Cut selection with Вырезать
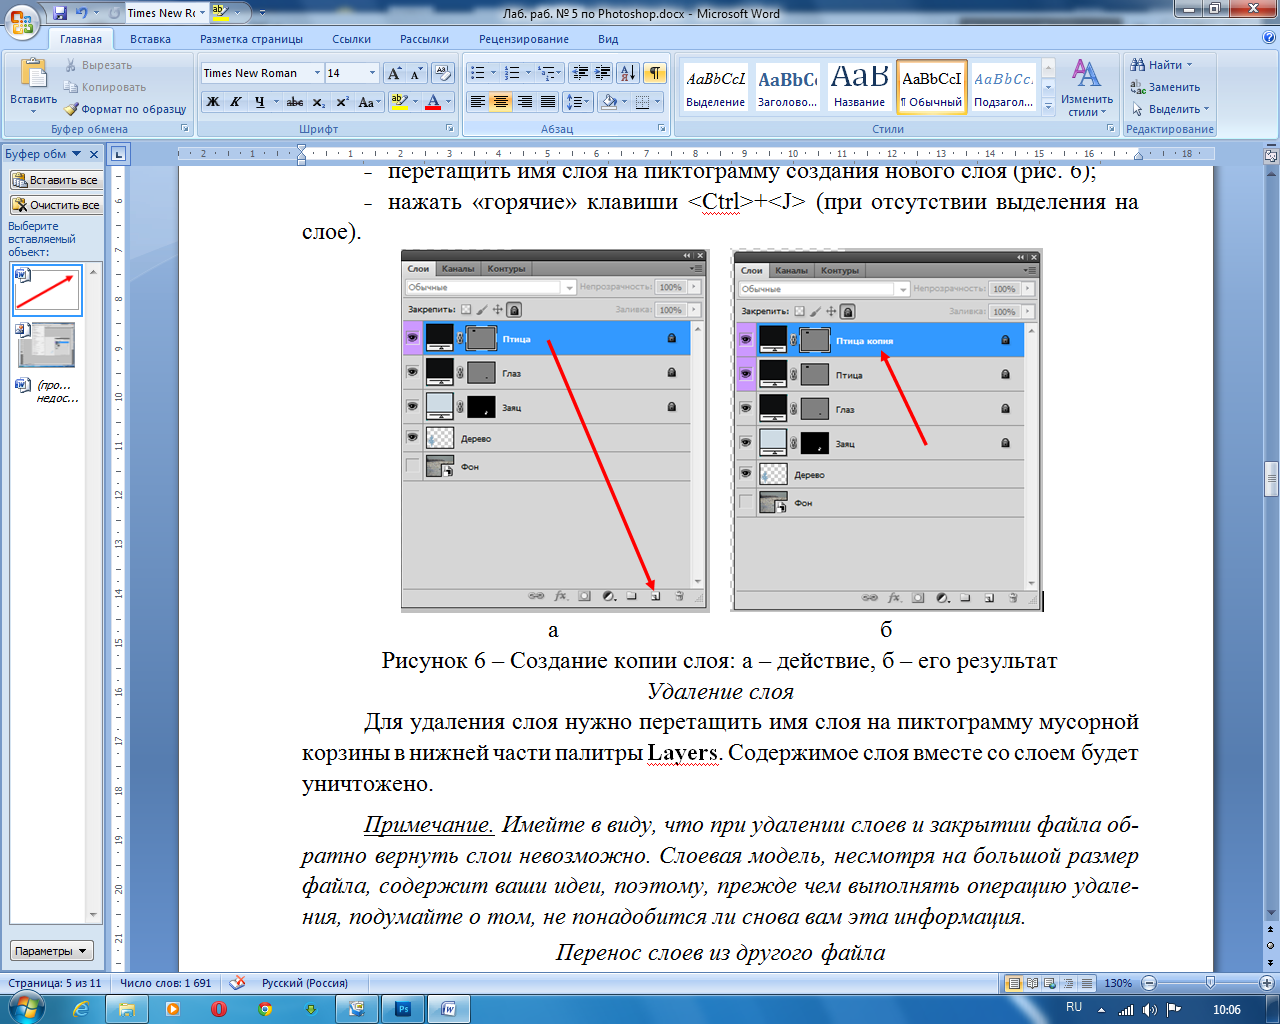 [x=98, y=65]
